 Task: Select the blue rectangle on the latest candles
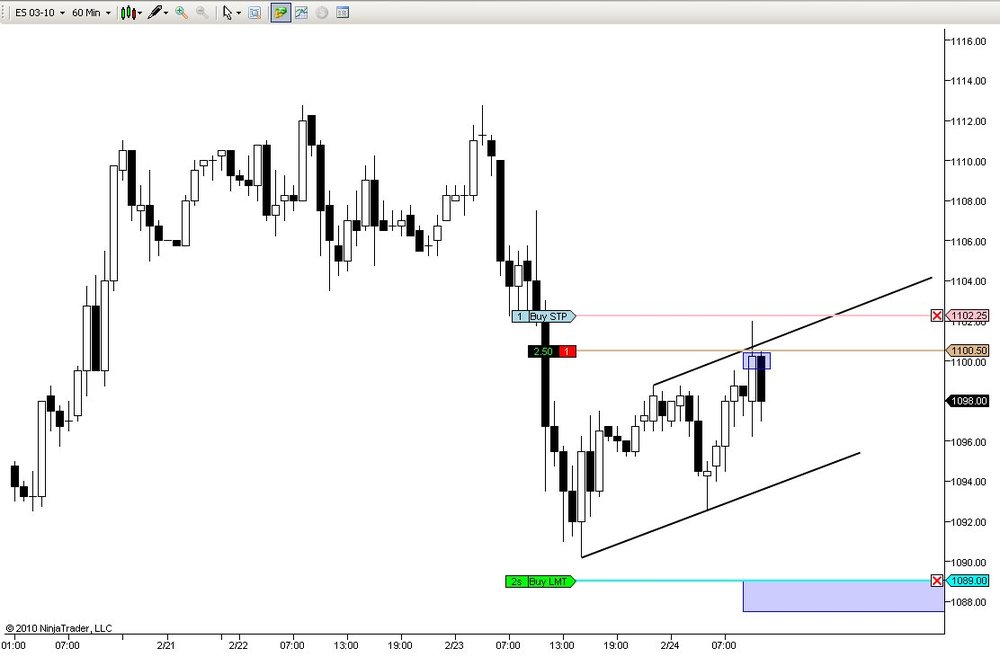756,361
